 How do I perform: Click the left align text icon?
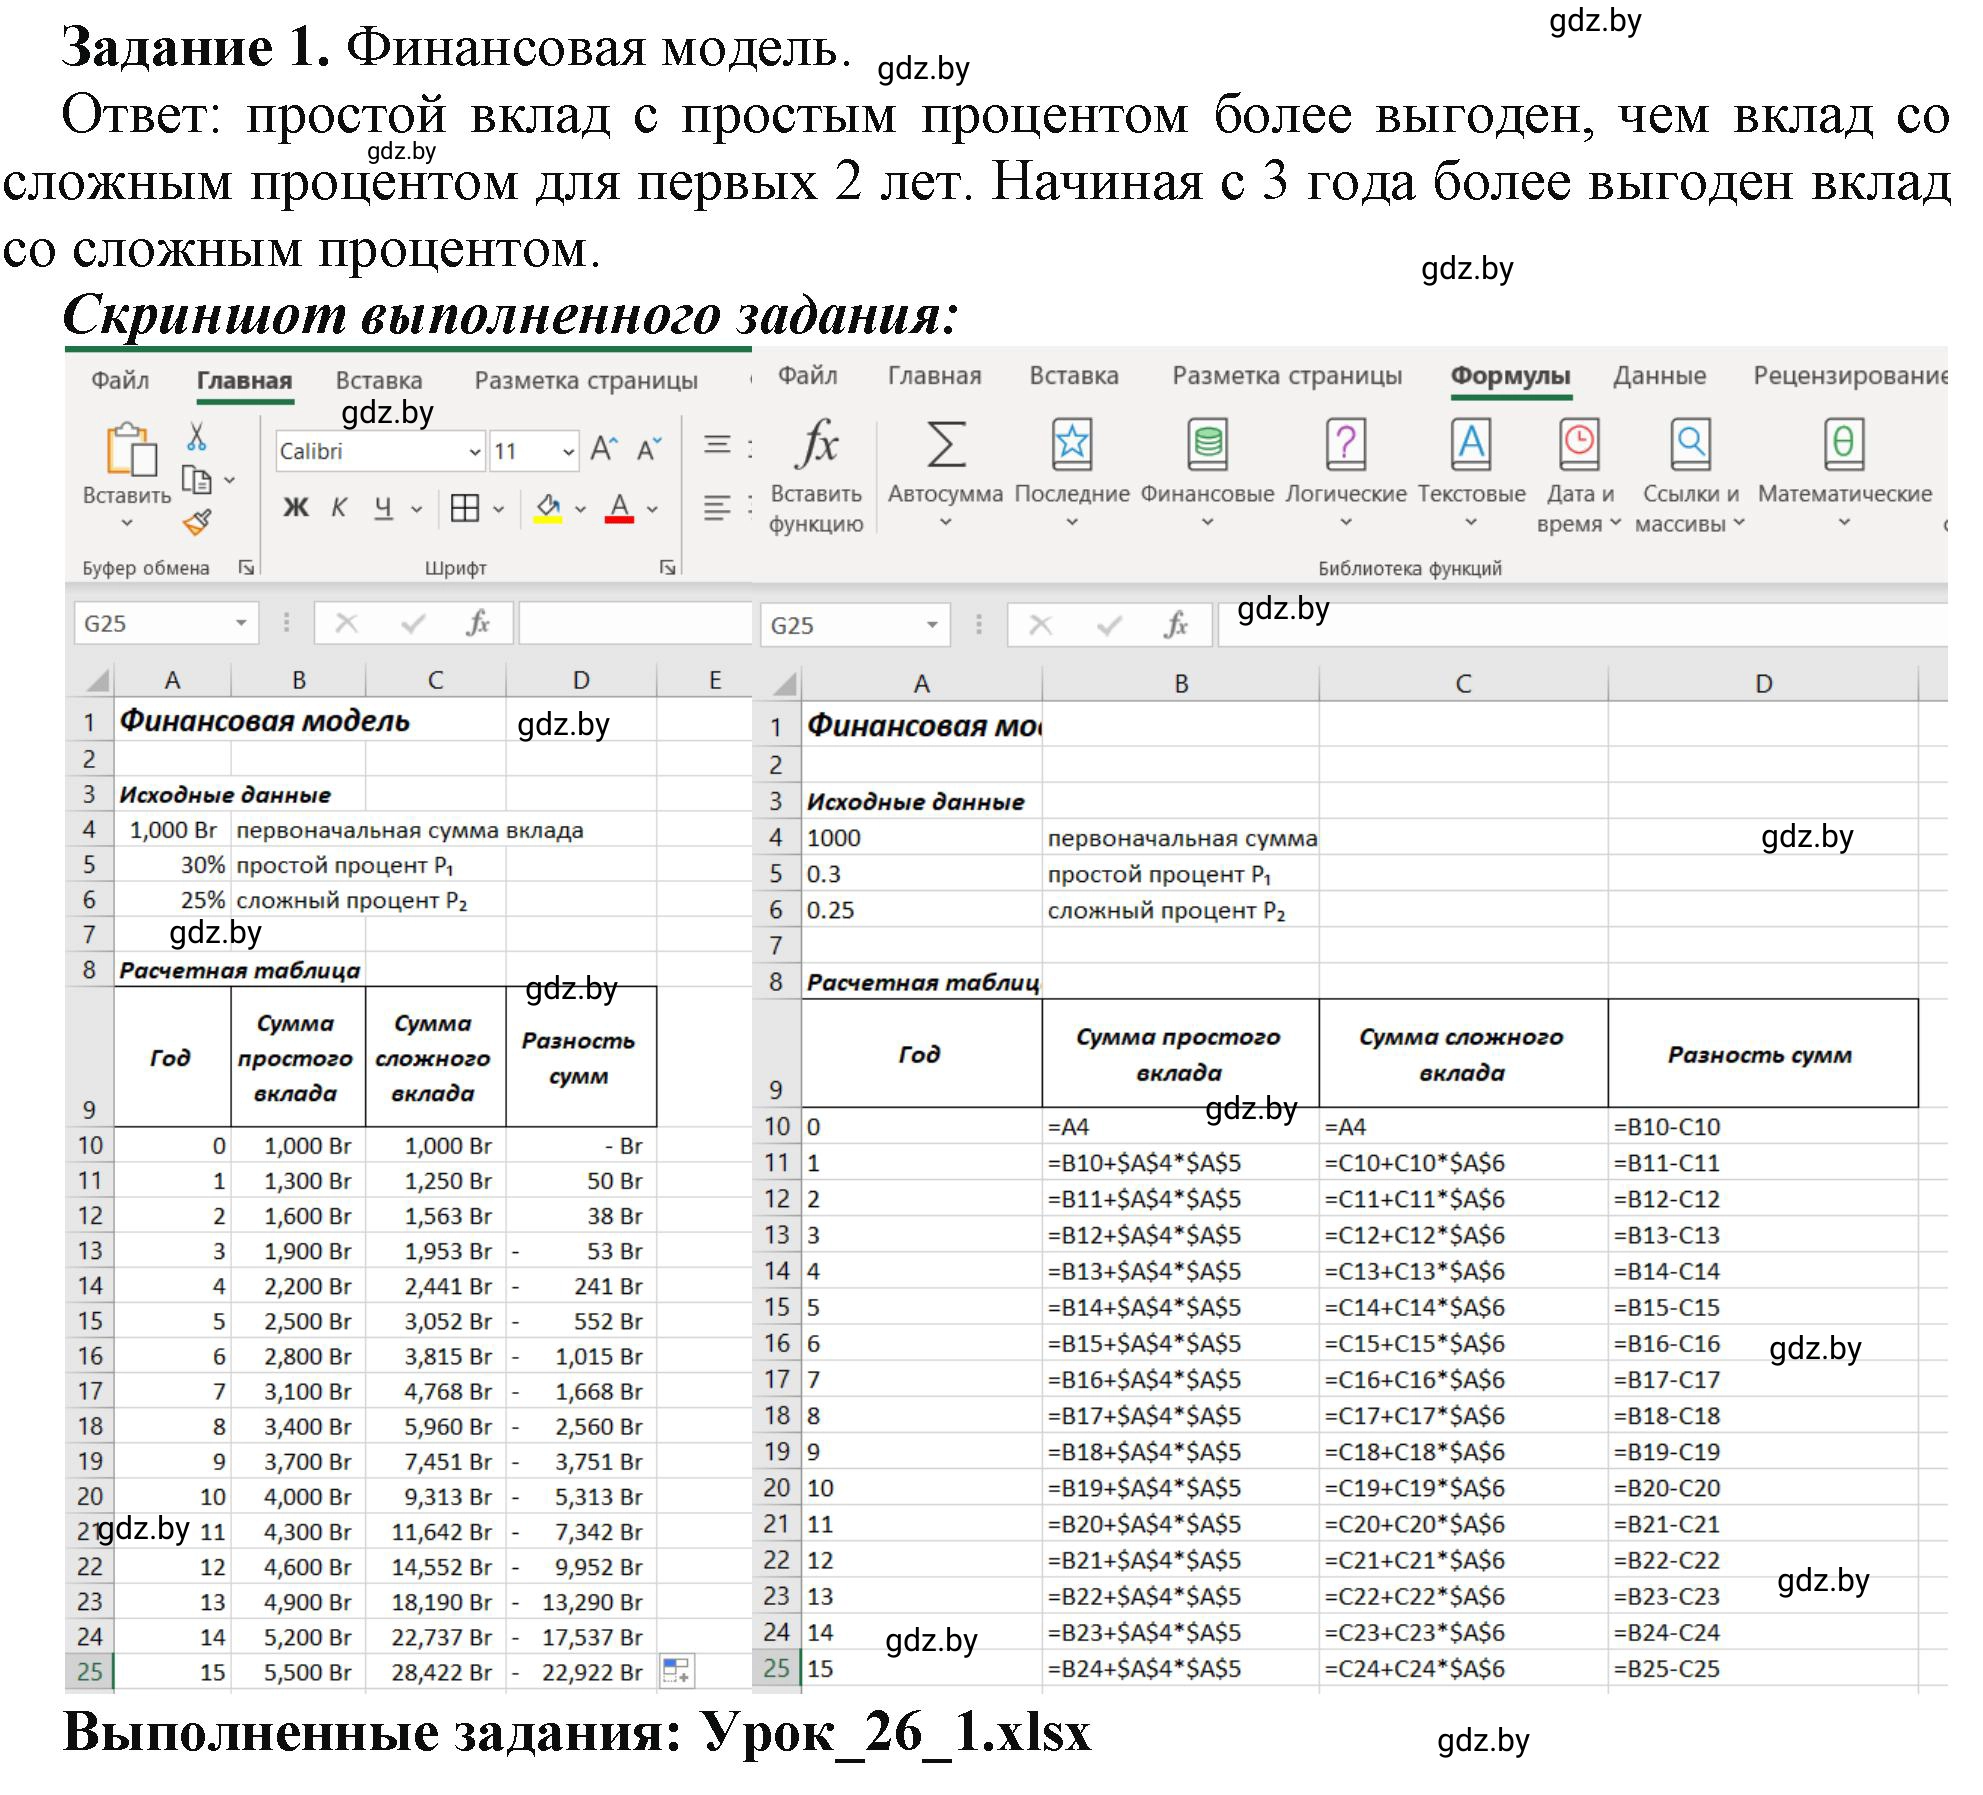(x=717, y=508)
